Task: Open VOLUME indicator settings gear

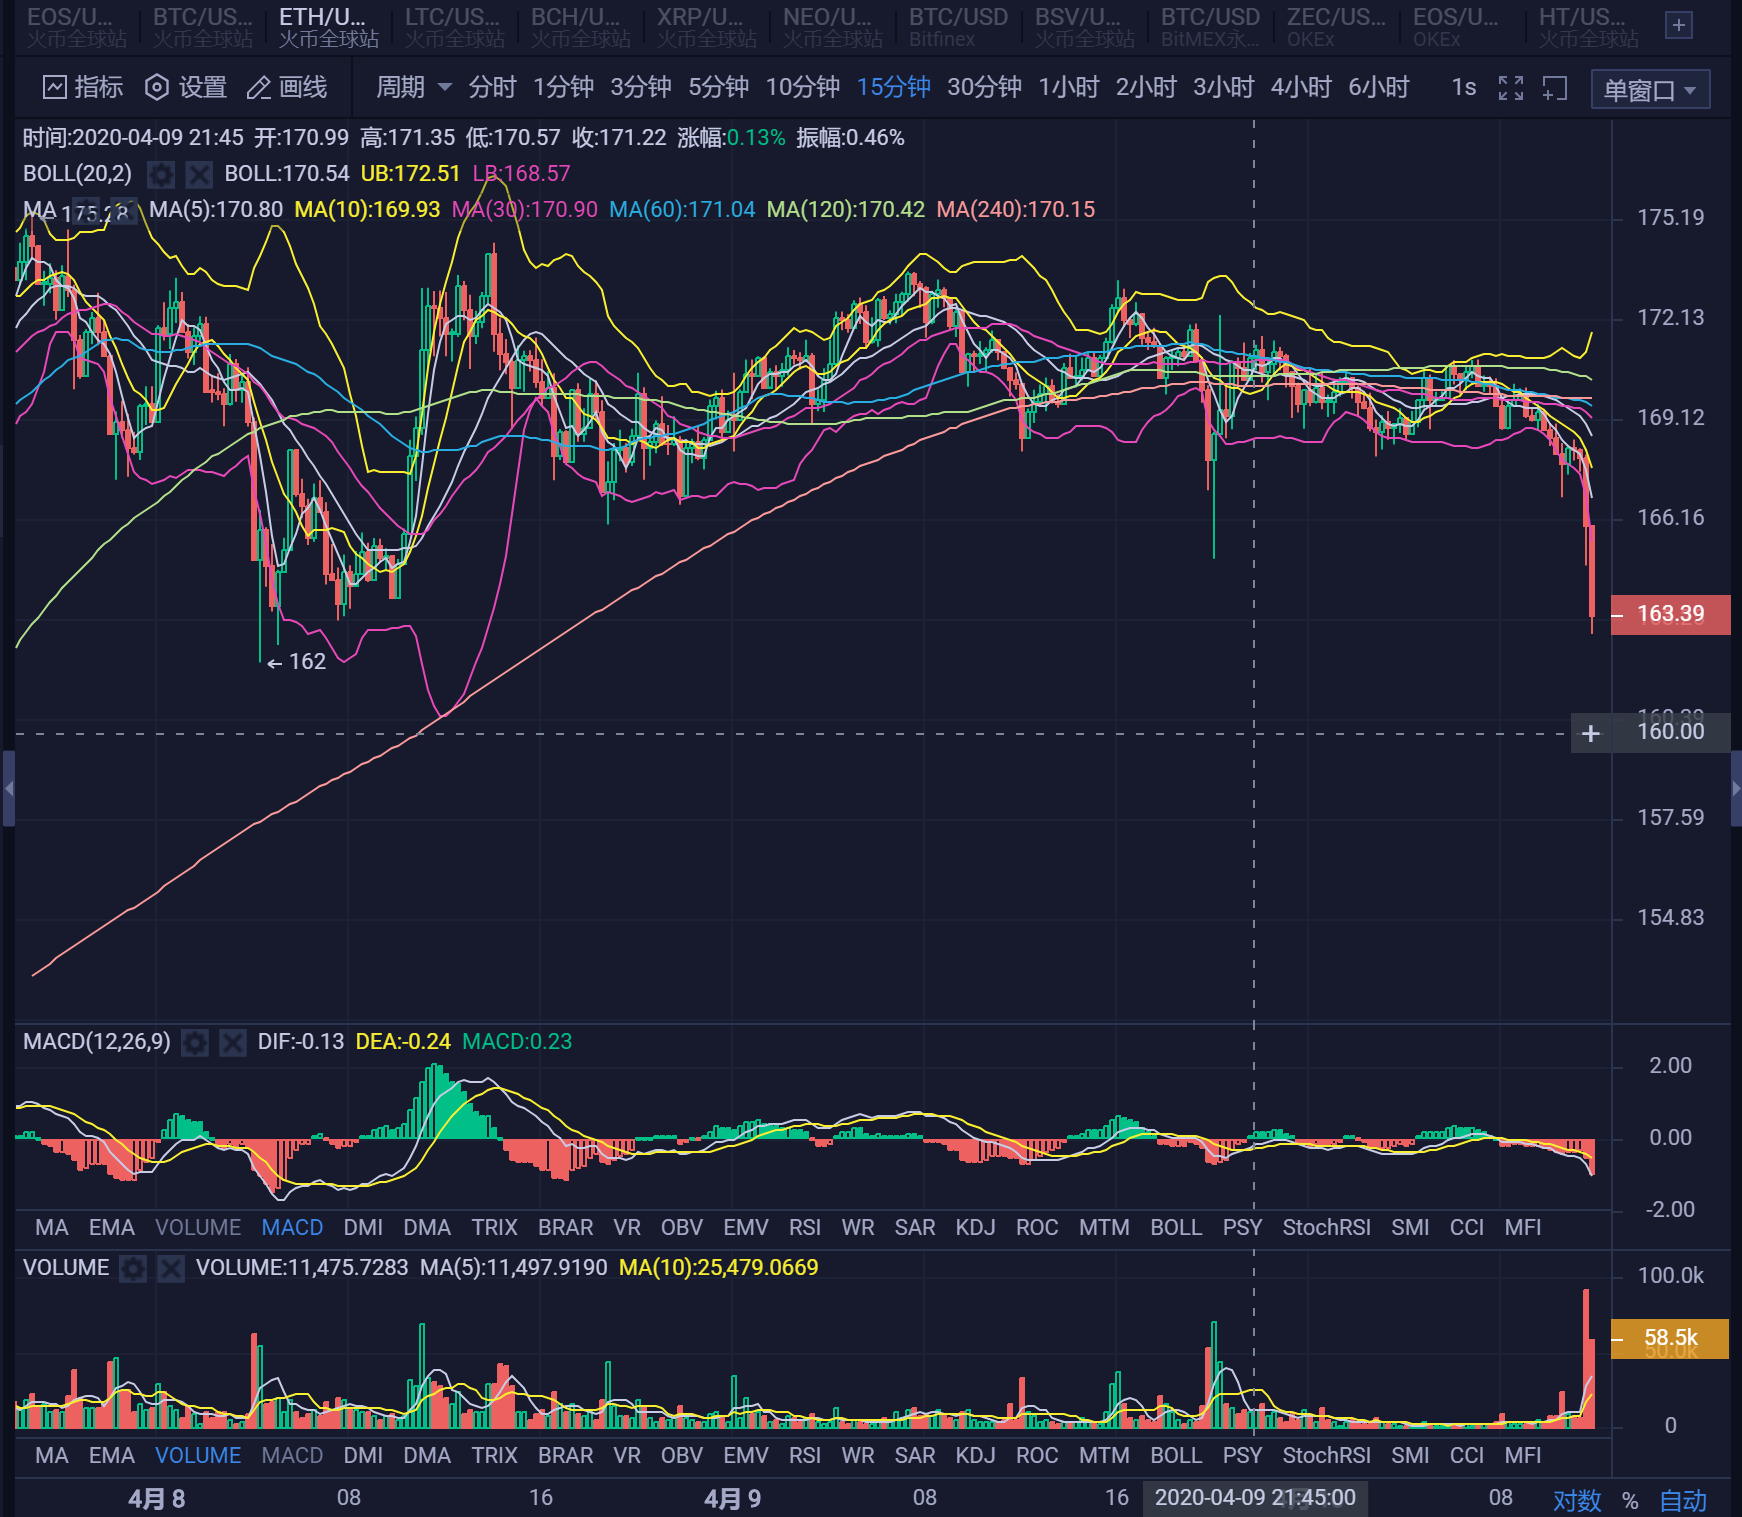Action: (x=133, y=1269)
